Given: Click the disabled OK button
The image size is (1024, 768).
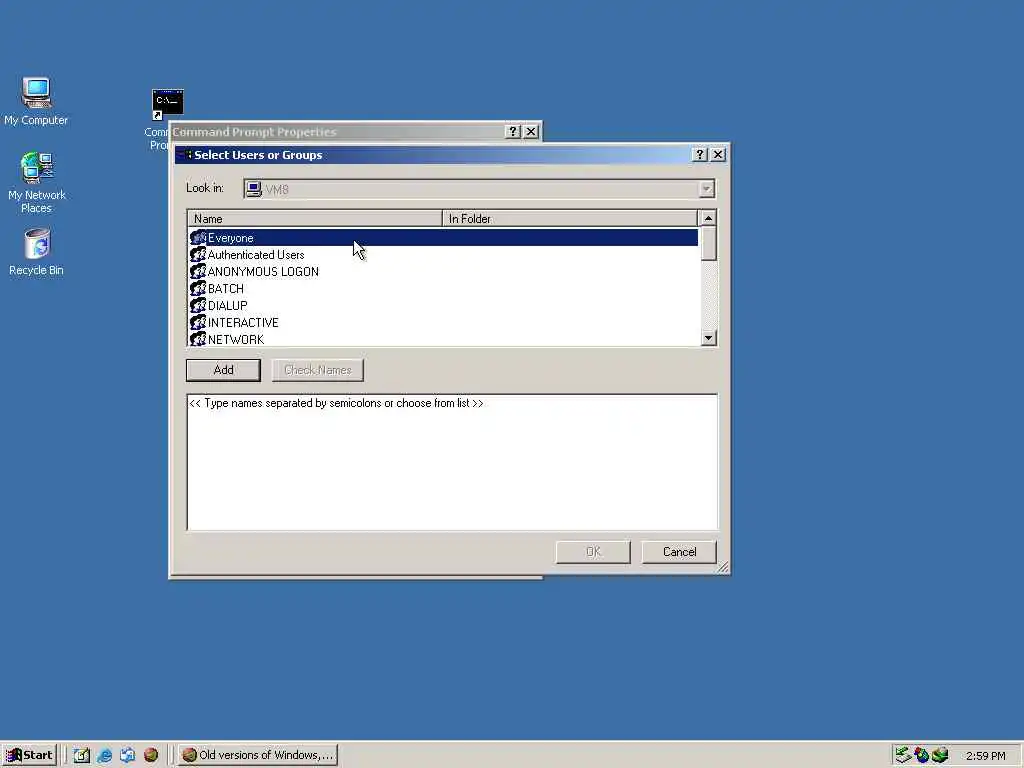Looking at the screenshot, I should point(593,552).
